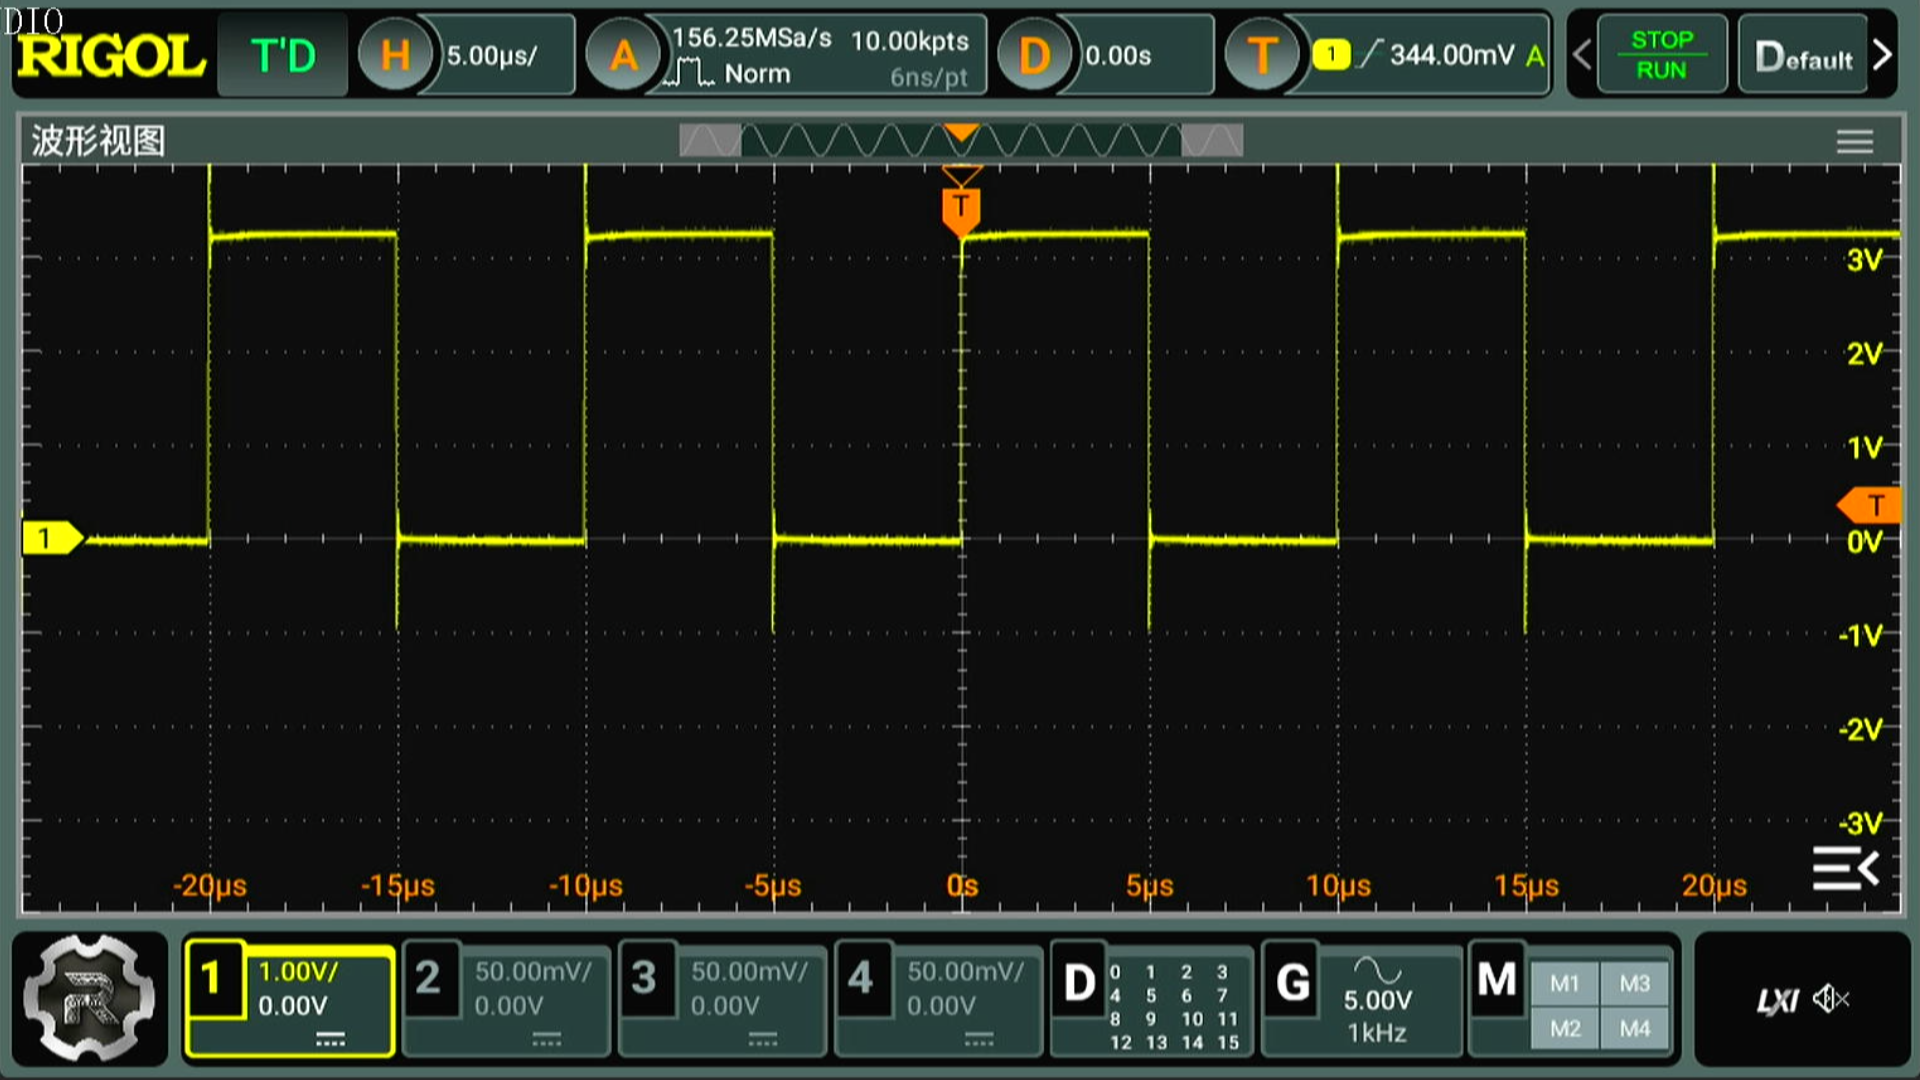The height and width of the screenshot is (1080, 1920).
Task: Click the G signal generator icon
Action: pyautogui.click(x=1292, y=982)
